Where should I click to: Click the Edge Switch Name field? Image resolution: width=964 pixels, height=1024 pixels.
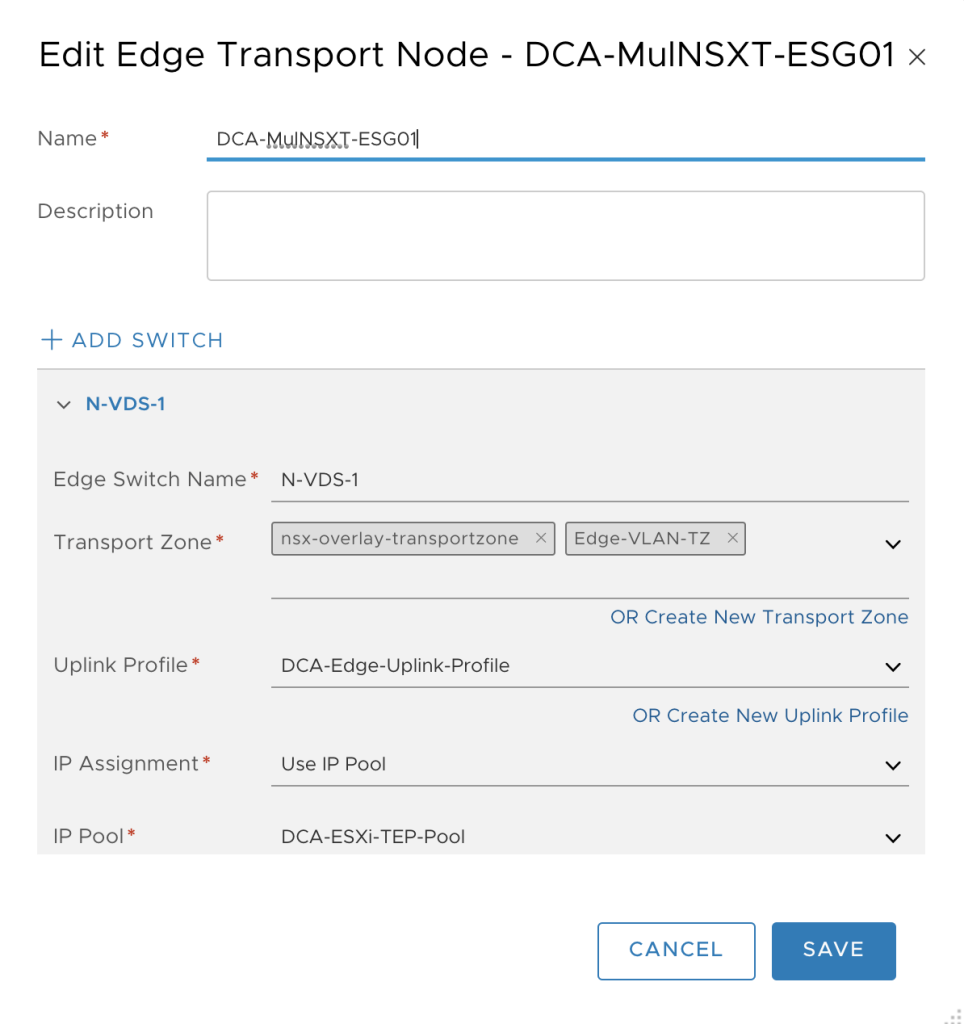[x=590, y=481]
